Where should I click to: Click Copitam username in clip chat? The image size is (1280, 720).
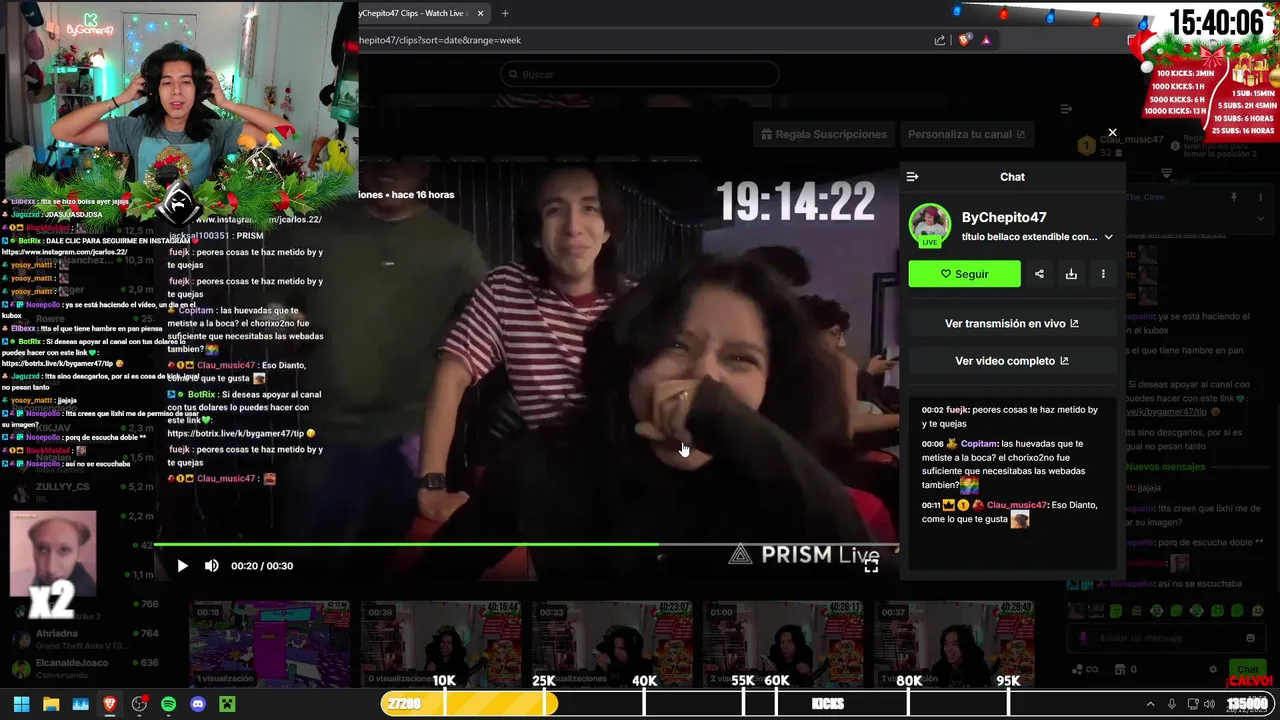[979, 444]
